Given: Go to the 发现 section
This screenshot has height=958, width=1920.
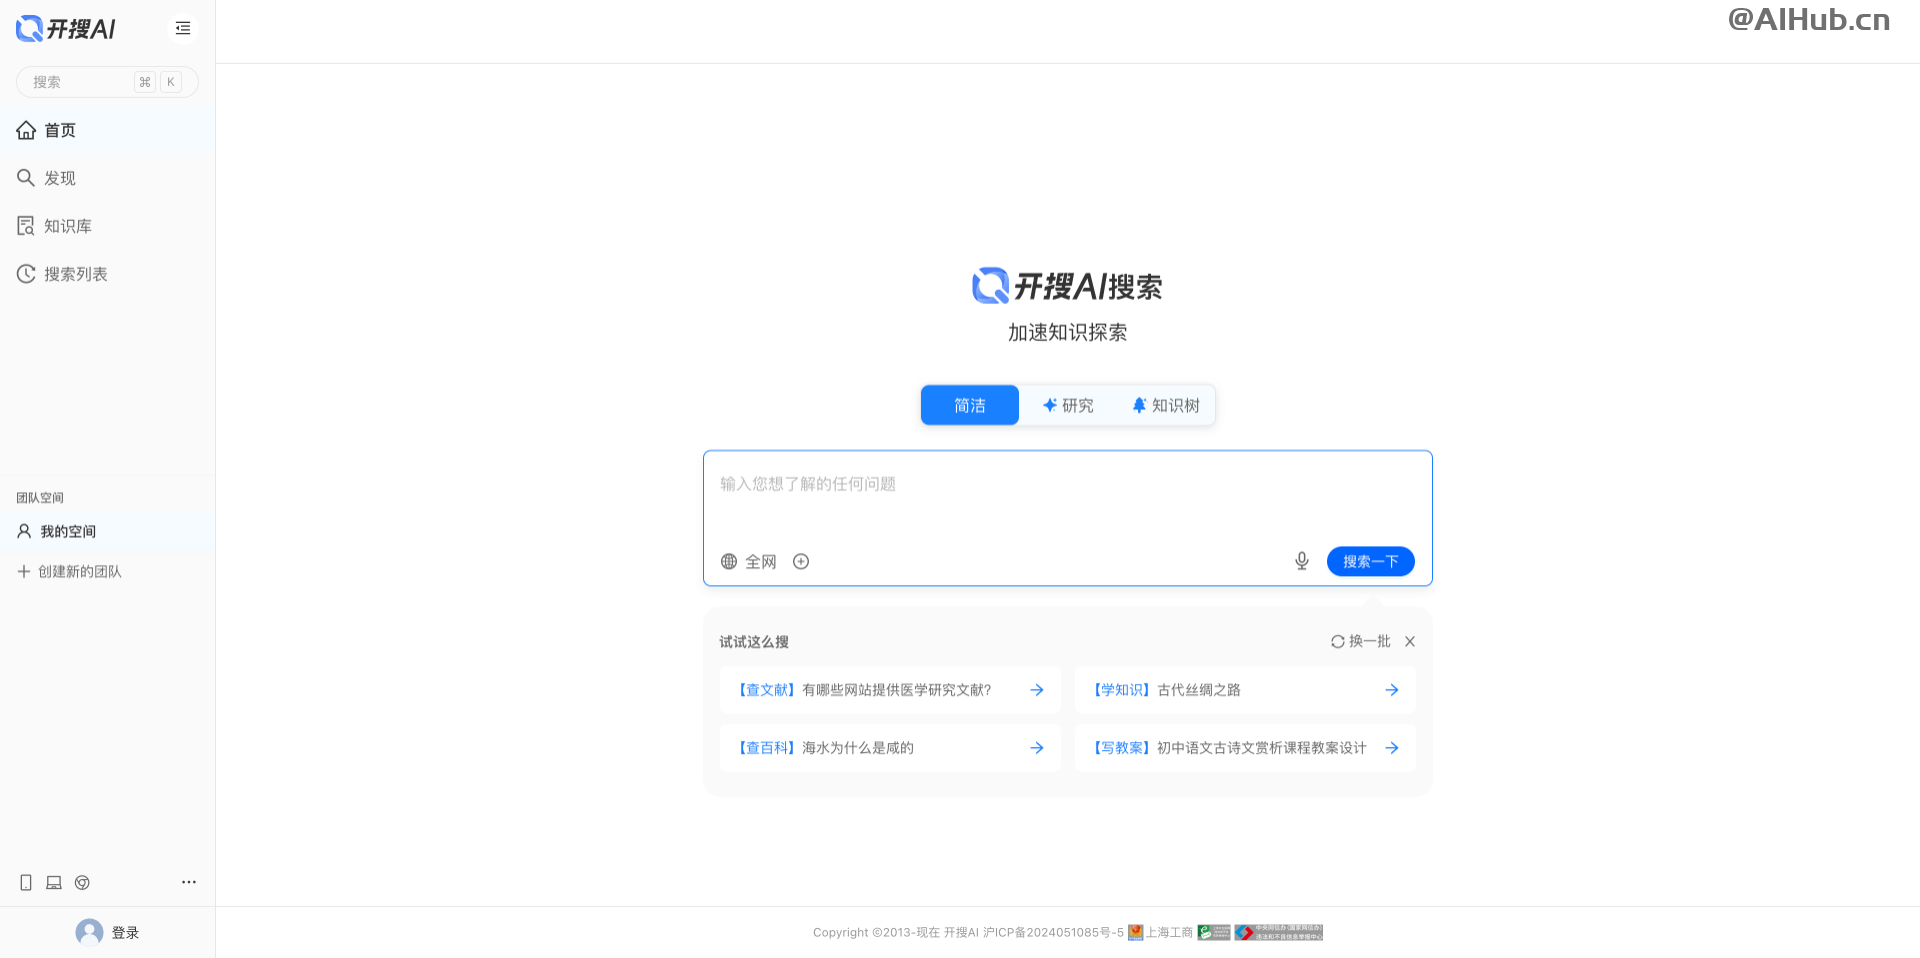Looking at the screenshot, I should [107, 178].
